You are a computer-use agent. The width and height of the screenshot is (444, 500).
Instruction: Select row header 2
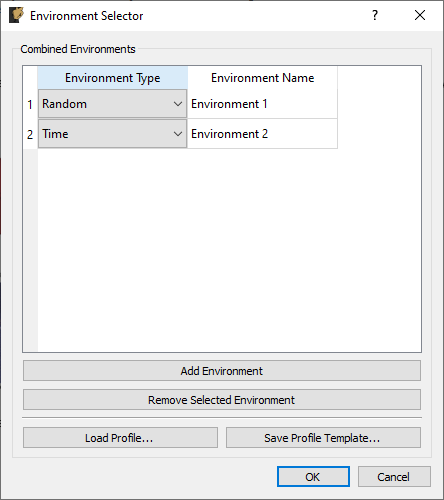click(x=30, y=134)
